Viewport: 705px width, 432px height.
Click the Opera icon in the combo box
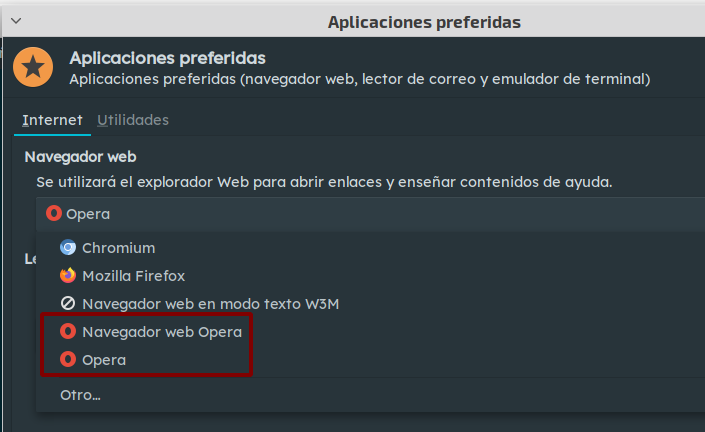(54, 214)
